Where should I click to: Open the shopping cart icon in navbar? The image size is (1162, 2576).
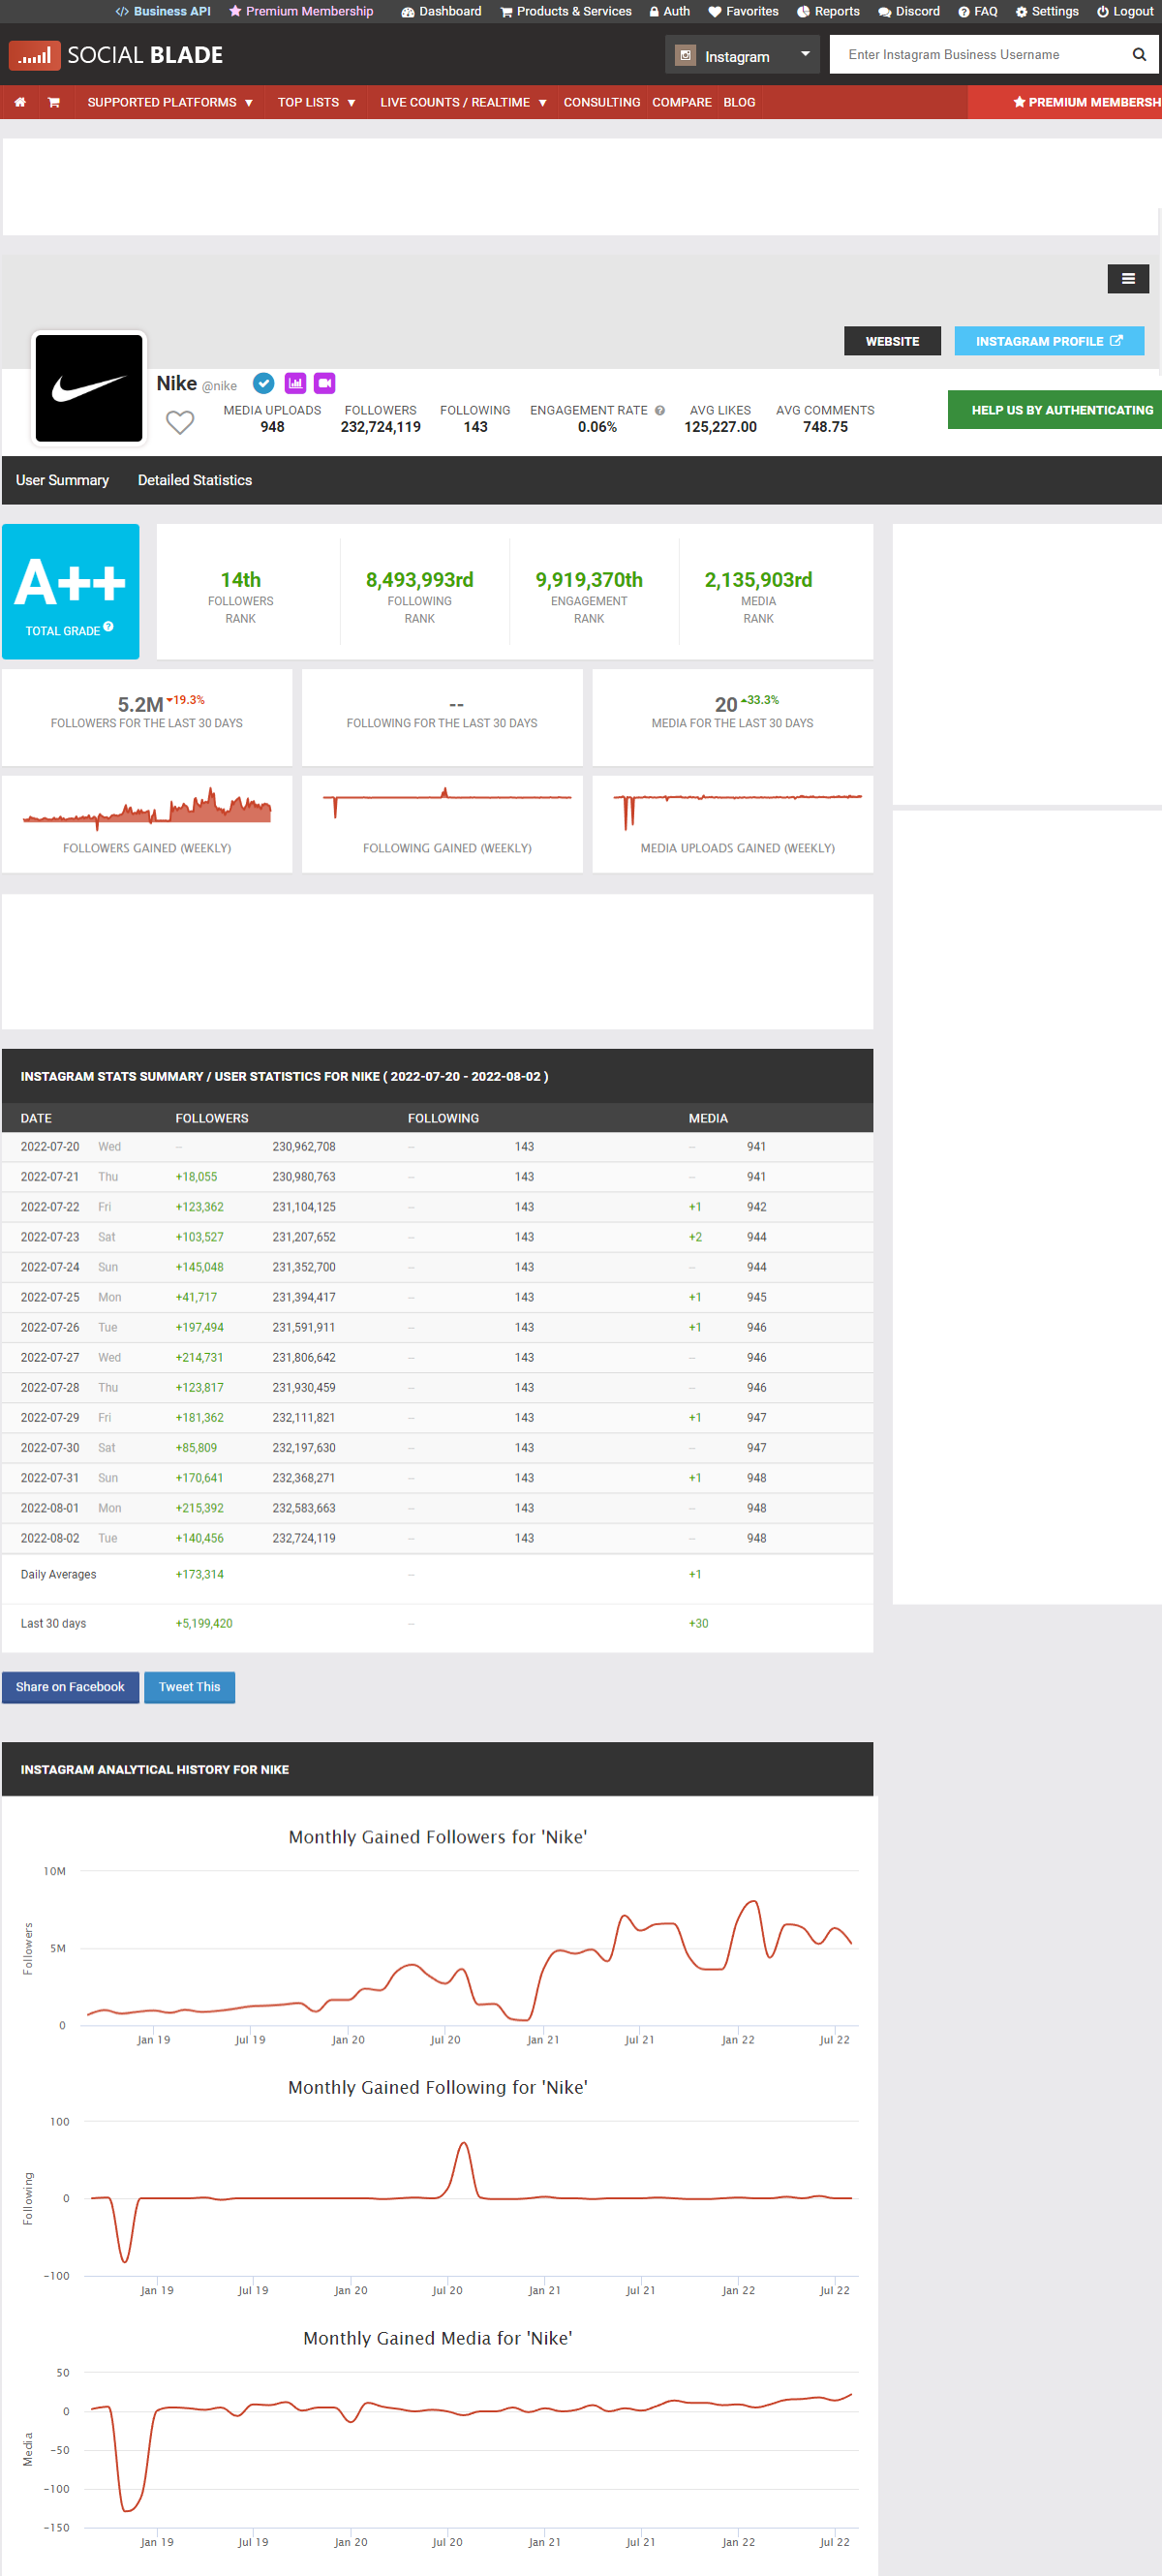pyautogui.click(x=54, y=102)
